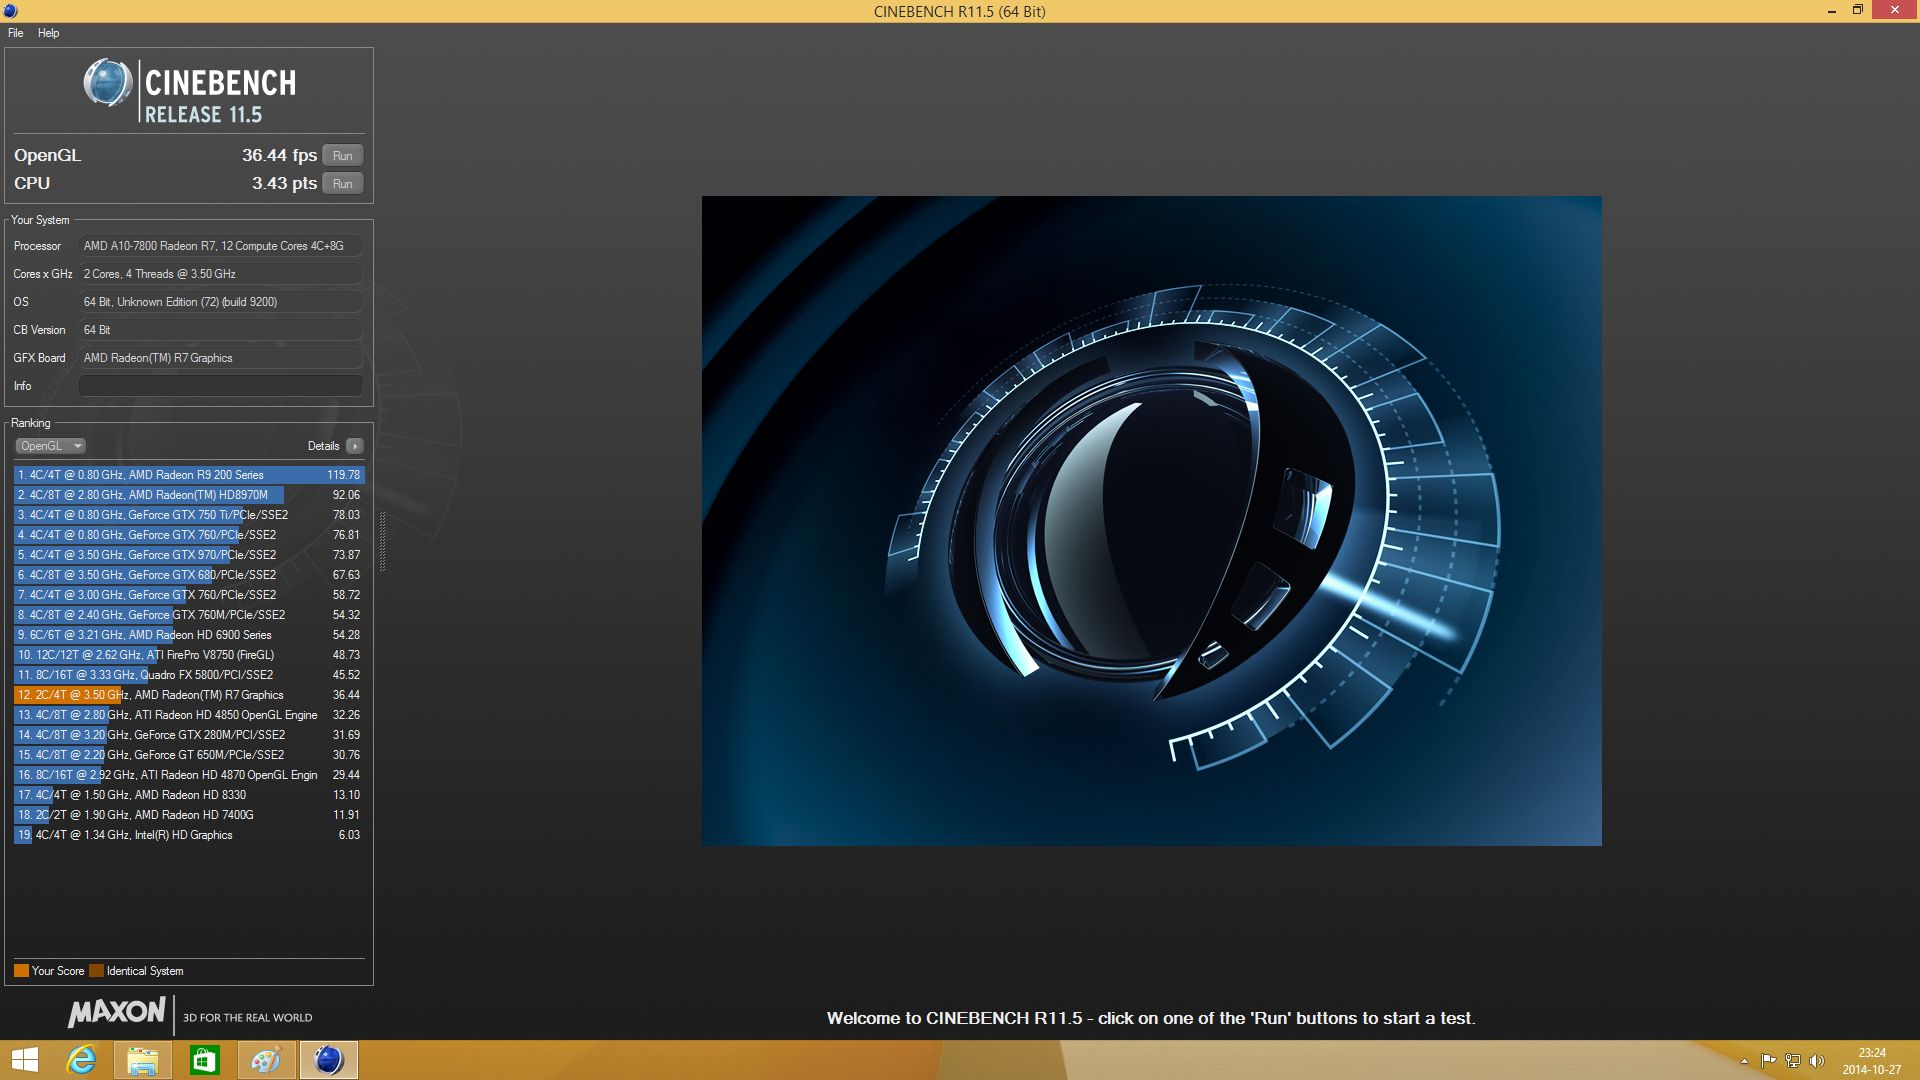Open the Help menu
1920x1080 pixels.
[48, 33]
